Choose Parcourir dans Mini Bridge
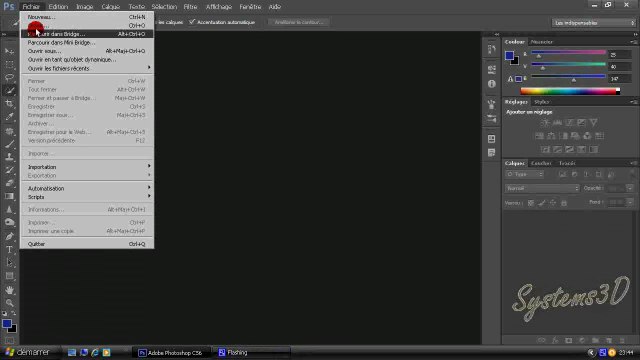The height and width of the screenshot is (360, 640). coord(87,42)
